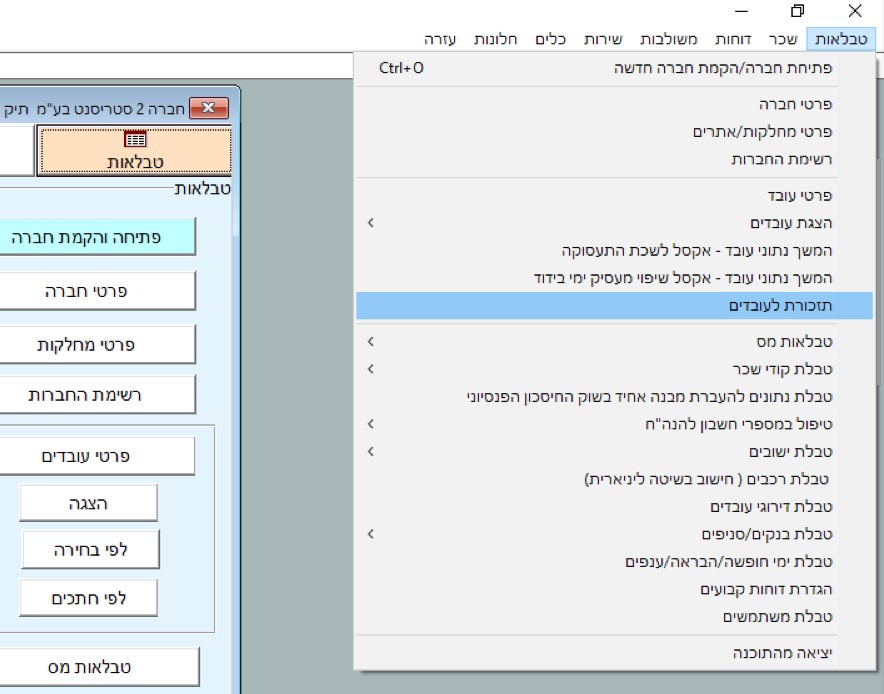Click the פרטי עובדים button
This screenshot has width=884, height=694.
tap(97, 456)
